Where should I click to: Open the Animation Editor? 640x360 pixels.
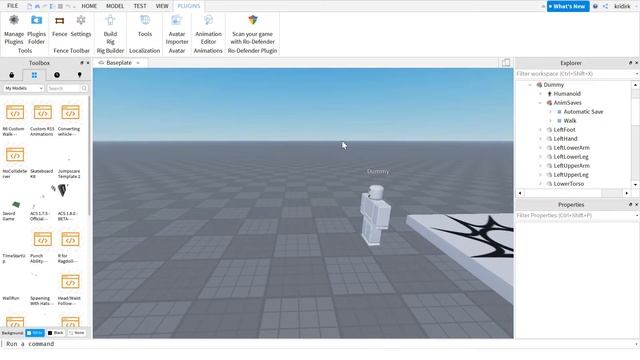tap(208, 29)
